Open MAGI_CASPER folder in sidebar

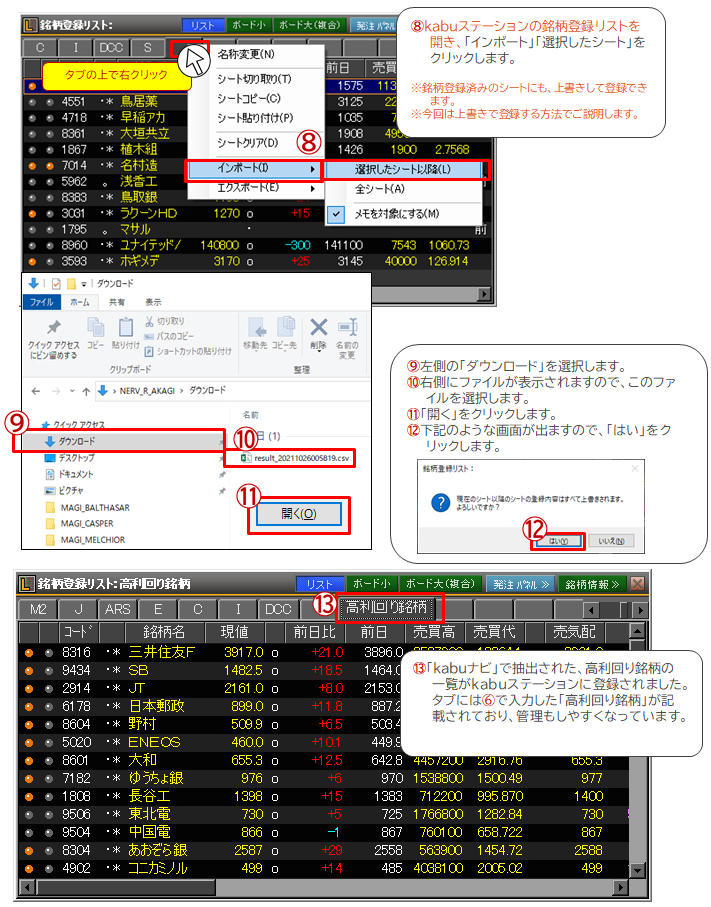coord(80,523)
